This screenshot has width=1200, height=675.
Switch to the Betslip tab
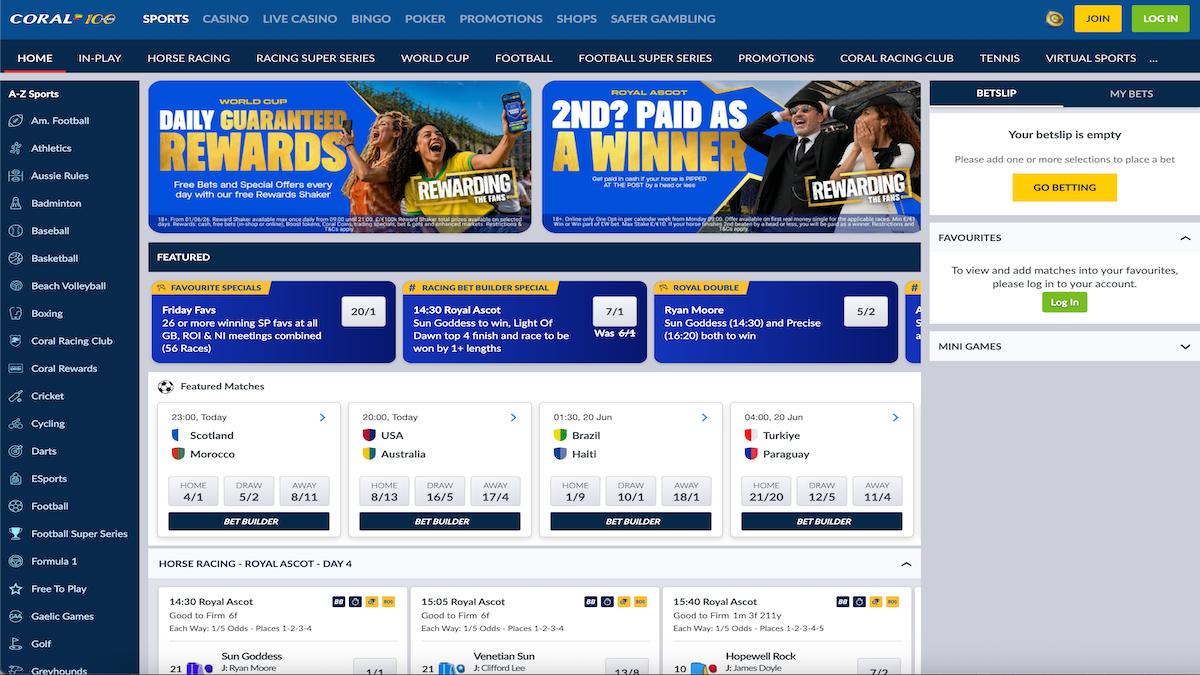click(996, 94)
